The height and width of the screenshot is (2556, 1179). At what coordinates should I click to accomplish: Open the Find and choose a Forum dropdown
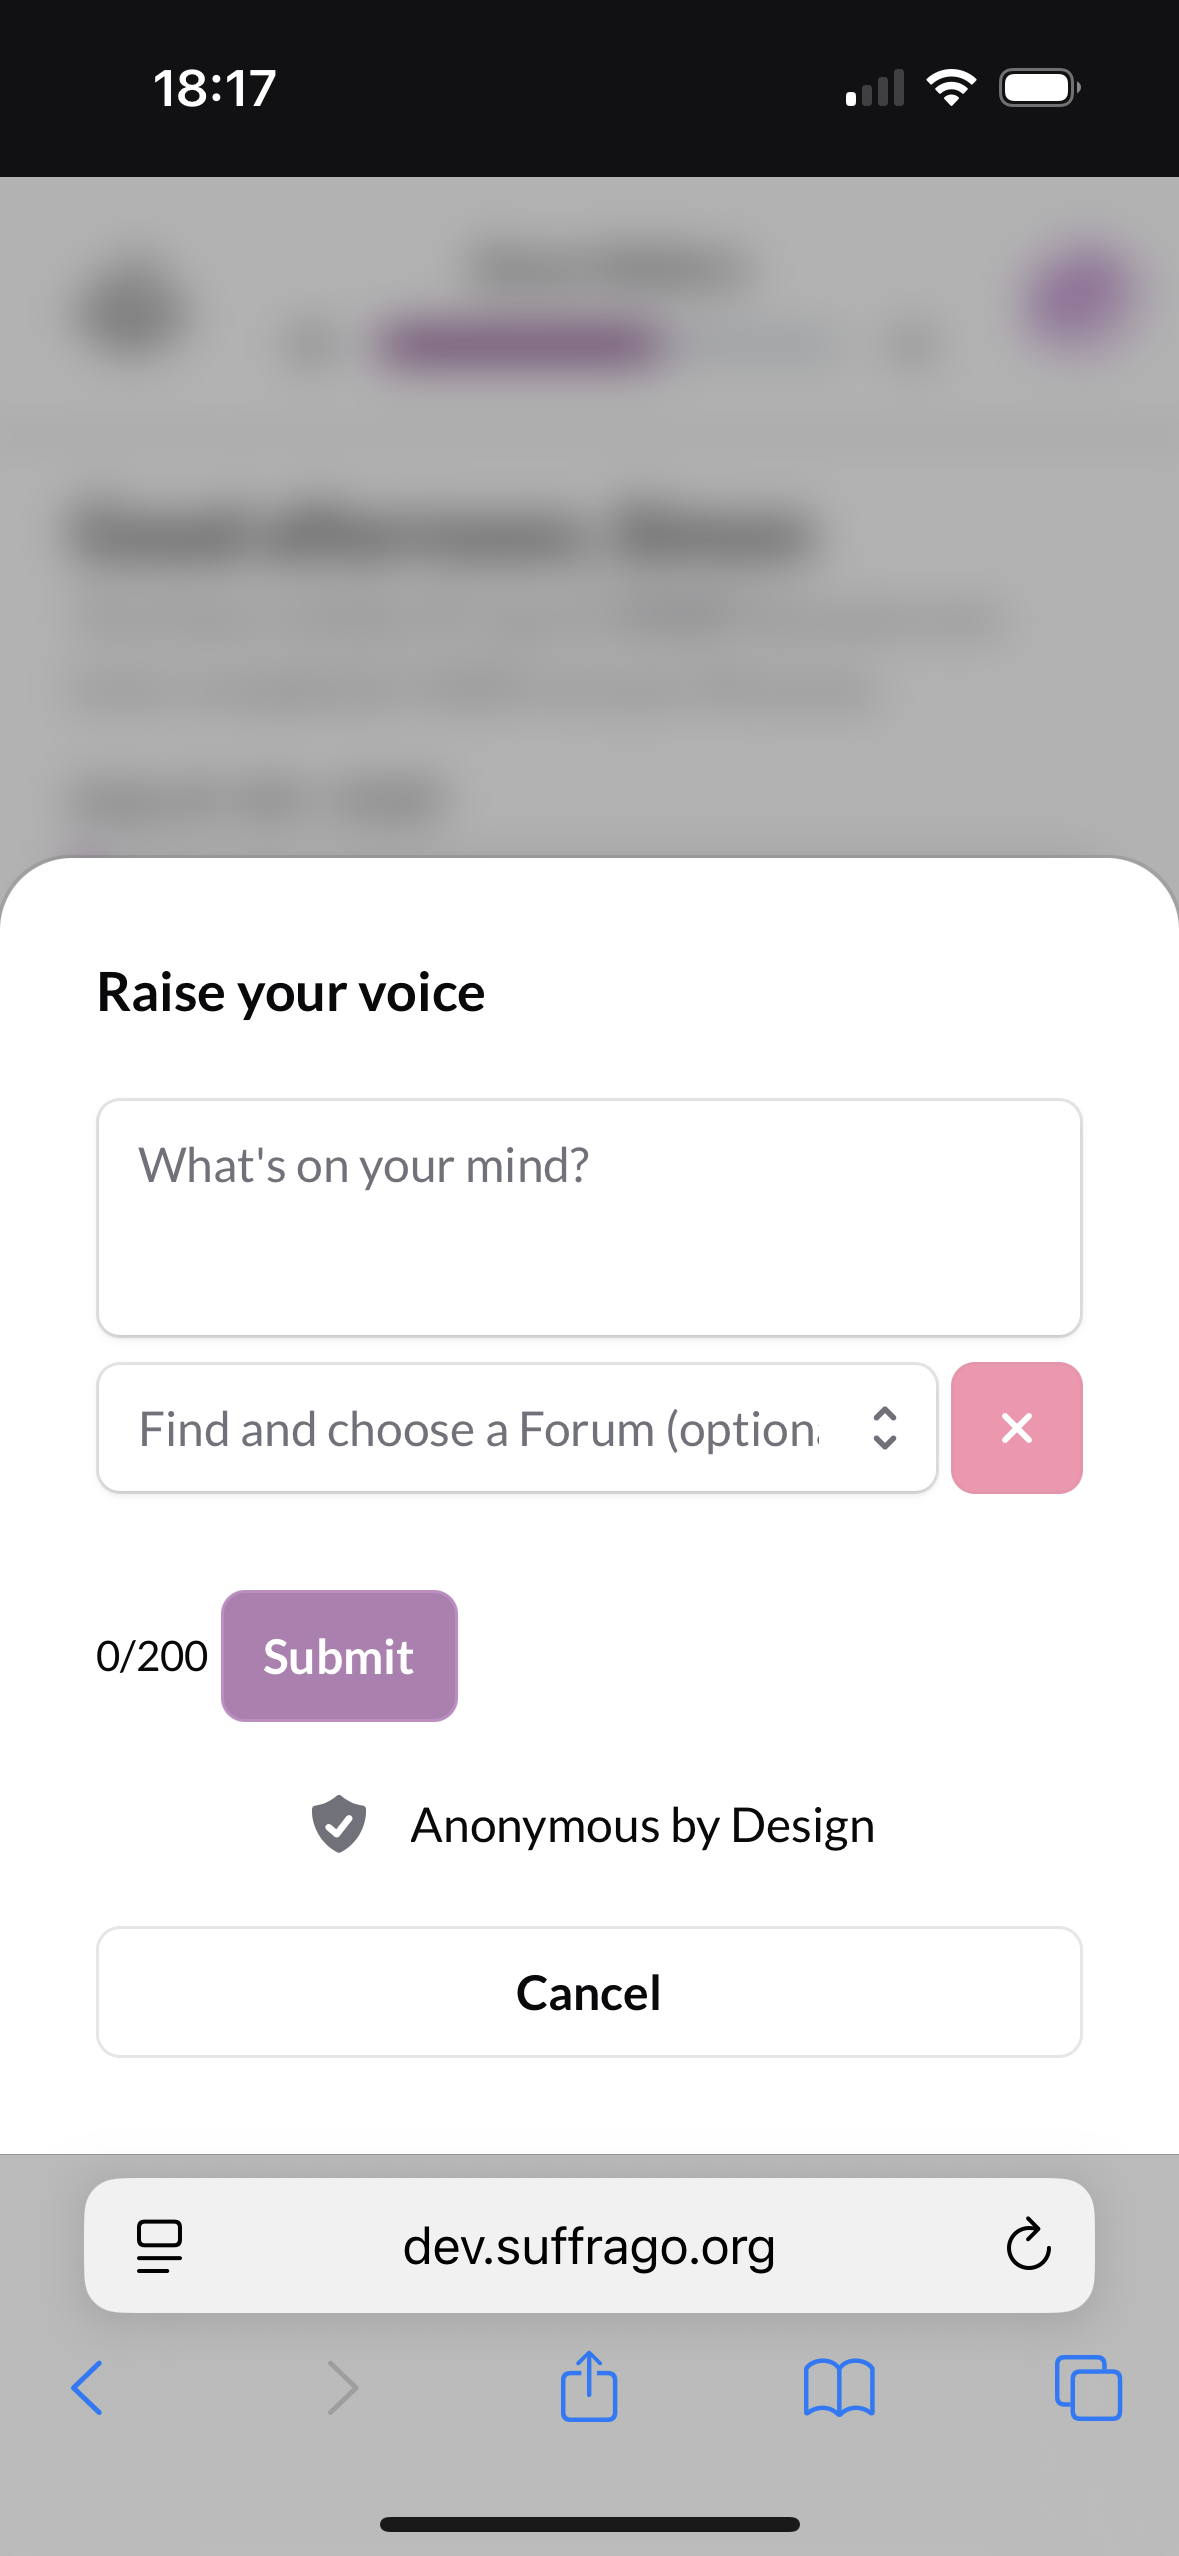pyautogui.click(x=480, y=1428)
